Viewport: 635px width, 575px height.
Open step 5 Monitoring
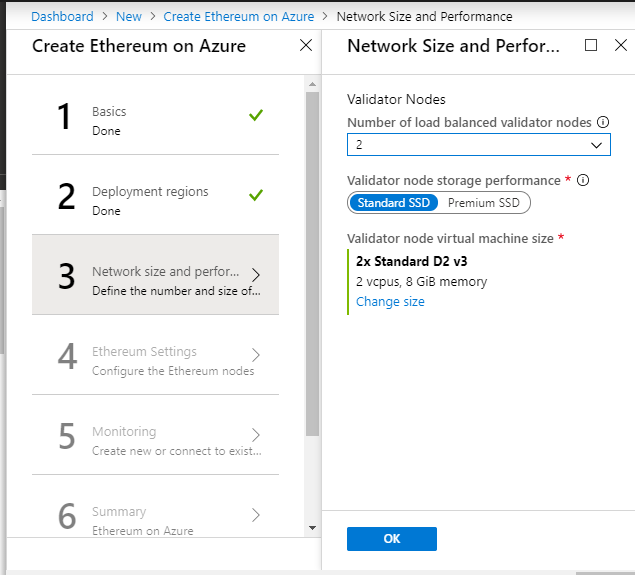coord(156,434)
